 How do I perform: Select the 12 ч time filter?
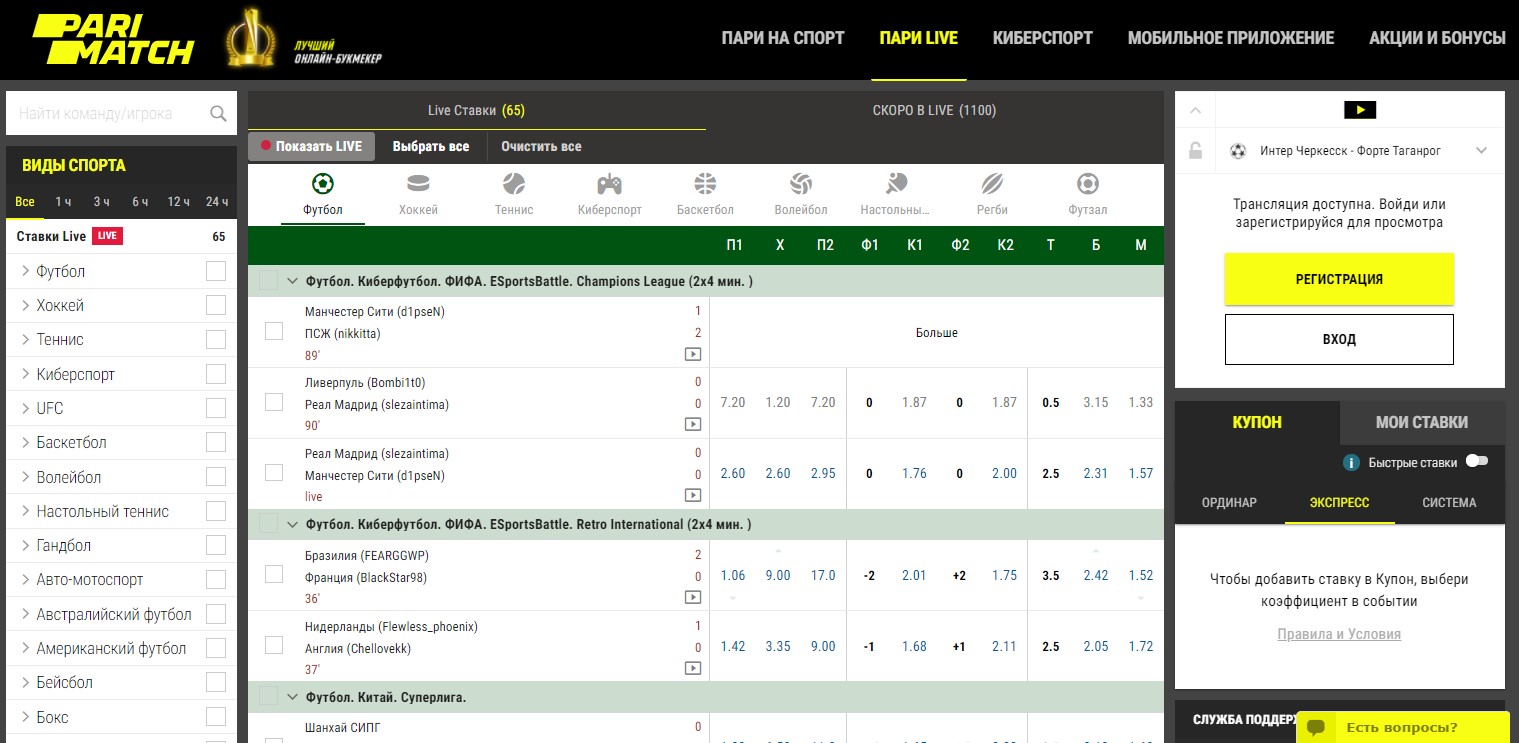[179, 201]
